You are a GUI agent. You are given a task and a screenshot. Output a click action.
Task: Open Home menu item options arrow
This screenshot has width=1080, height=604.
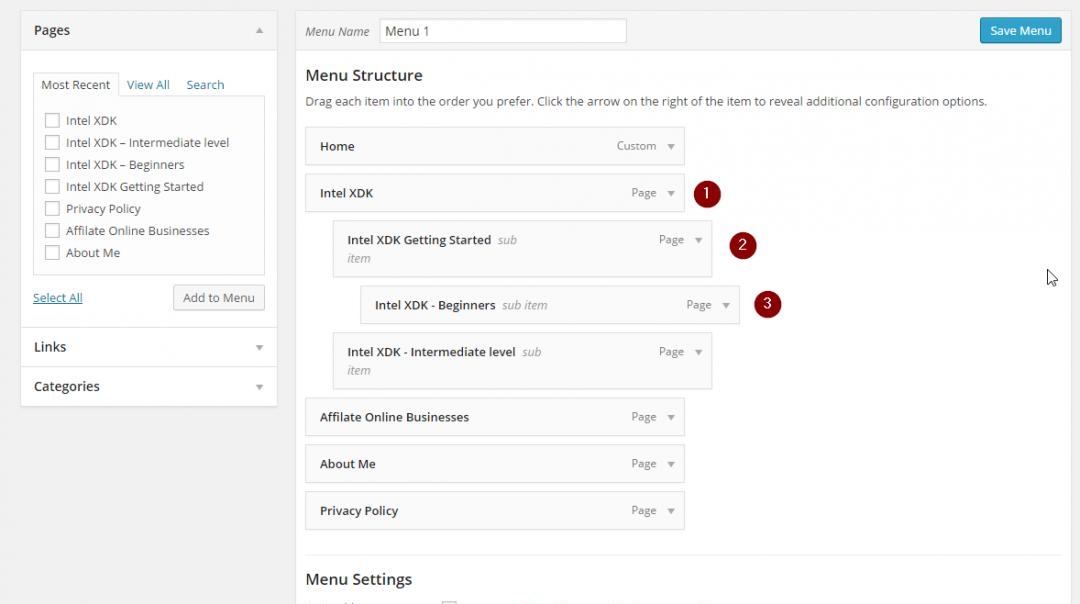(x=671, y=147)
